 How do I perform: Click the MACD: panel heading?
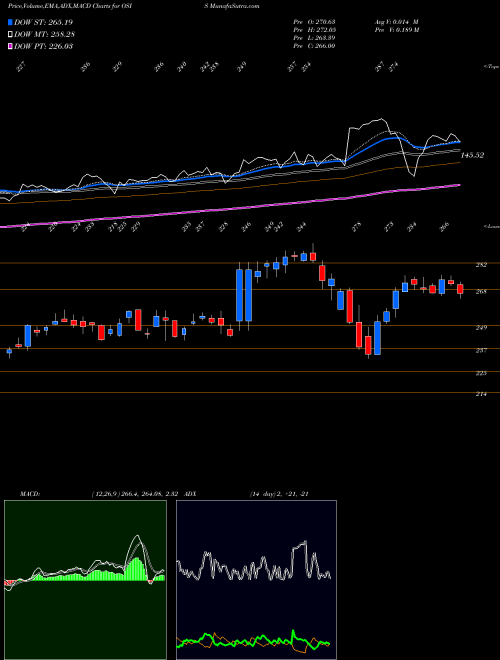(30, 494)
